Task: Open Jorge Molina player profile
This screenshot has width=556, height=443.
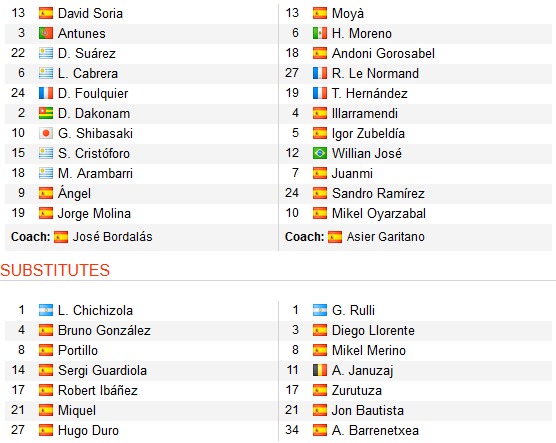Action: pyautogui.click(x=94, y=214)
